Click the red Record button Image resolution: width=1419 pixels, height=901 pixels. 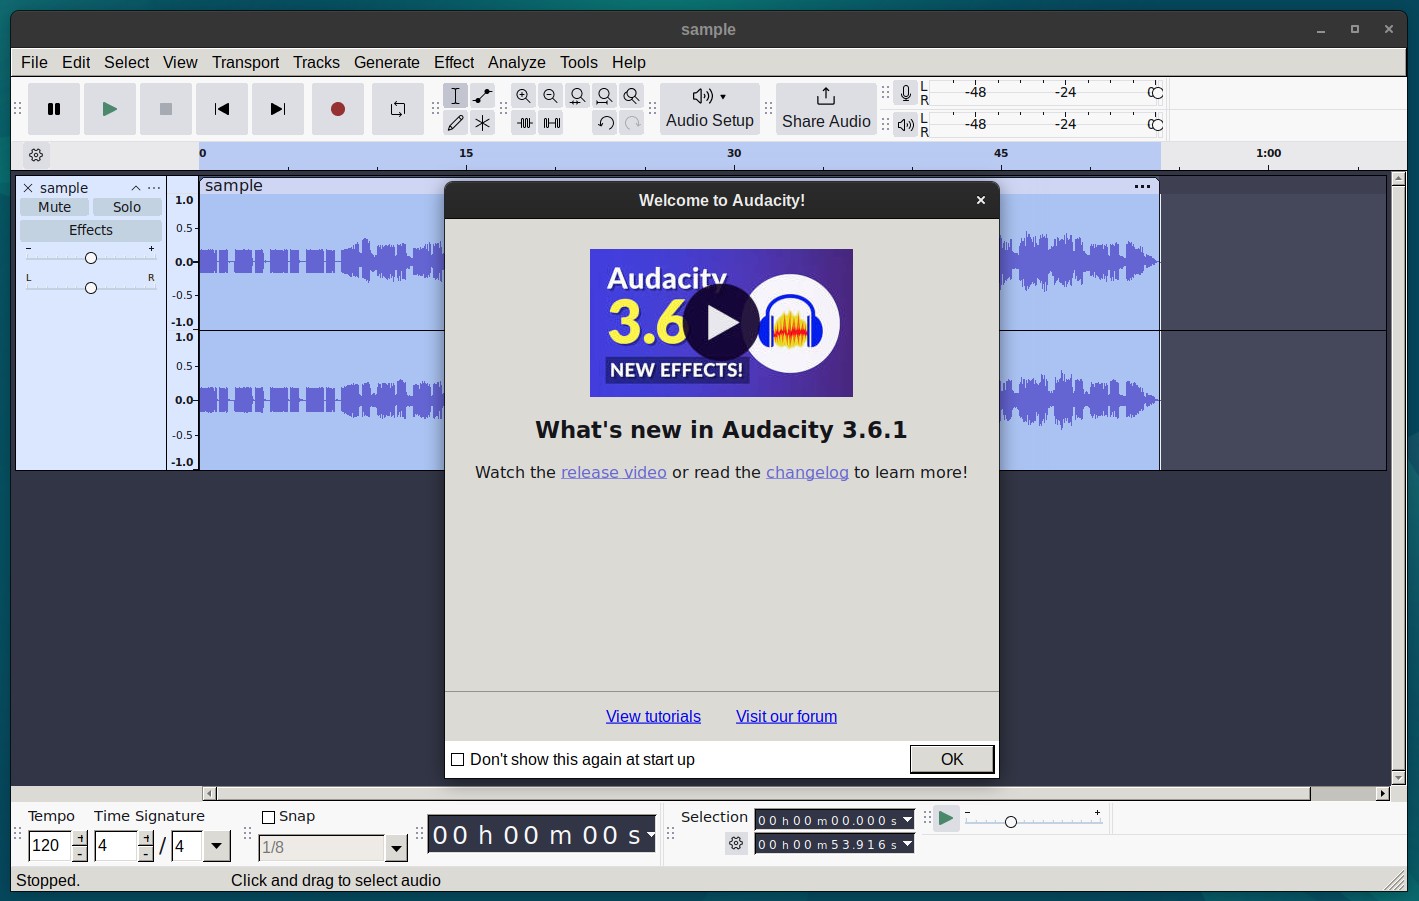pyautogui.click(x=338, y=109)
